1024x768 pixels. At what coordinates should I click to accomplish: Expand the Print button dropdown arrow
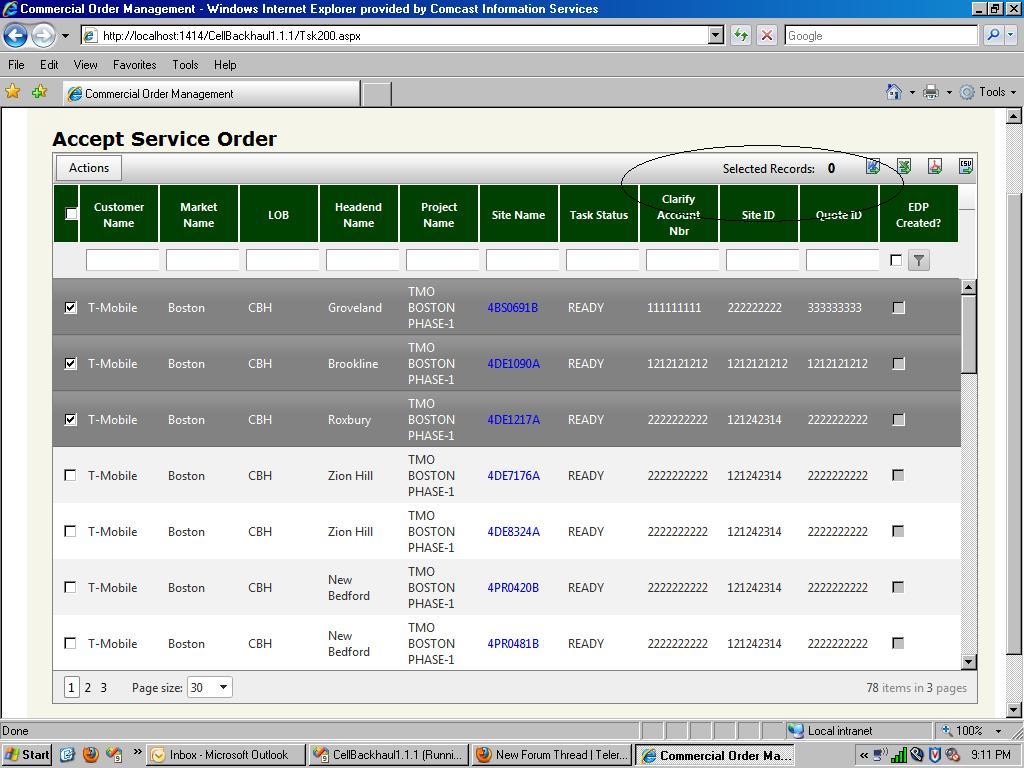pos(949,93)
